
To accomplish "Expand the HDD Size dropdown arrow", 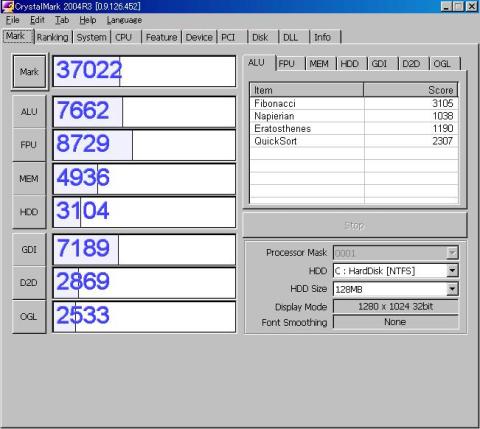I will click(452, 289).
